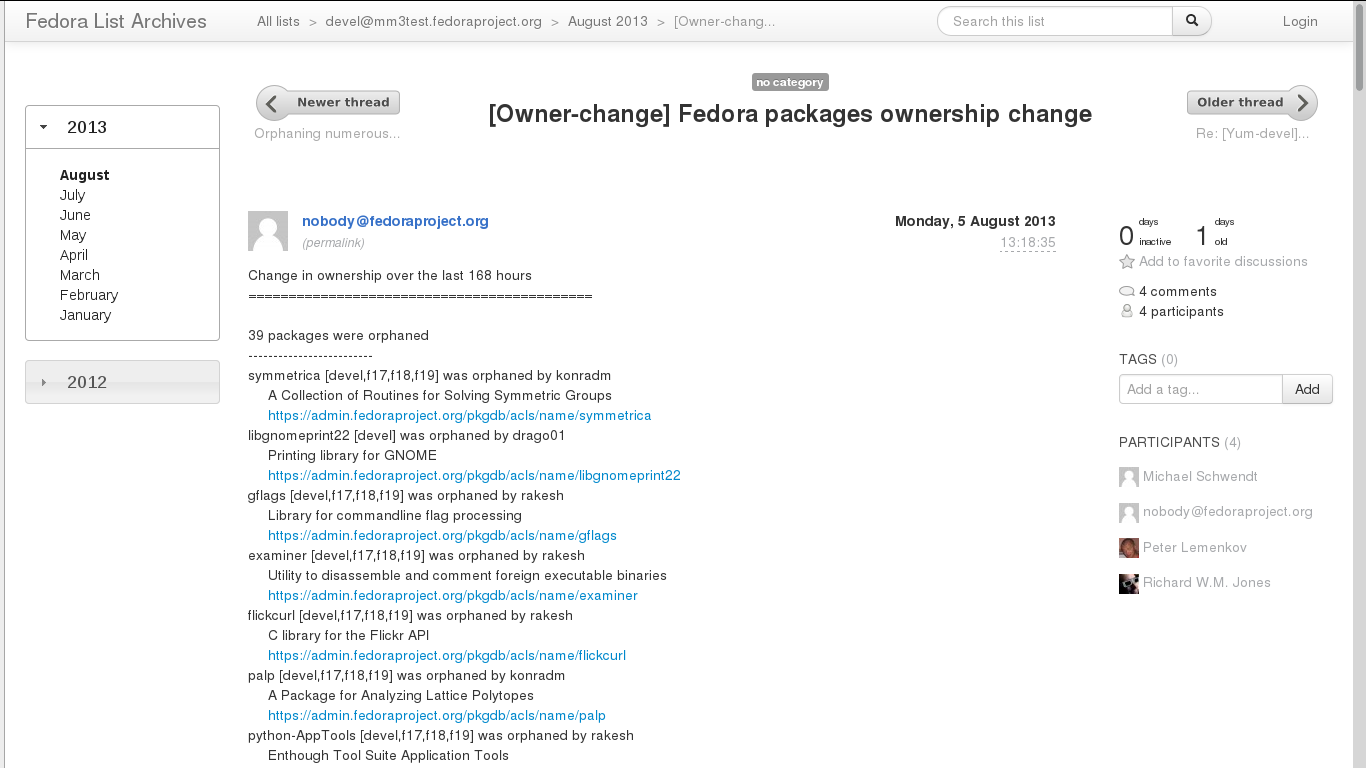
Task: Click Peter Lemenkov's avatar
Action: click(x=1129, y=548)
